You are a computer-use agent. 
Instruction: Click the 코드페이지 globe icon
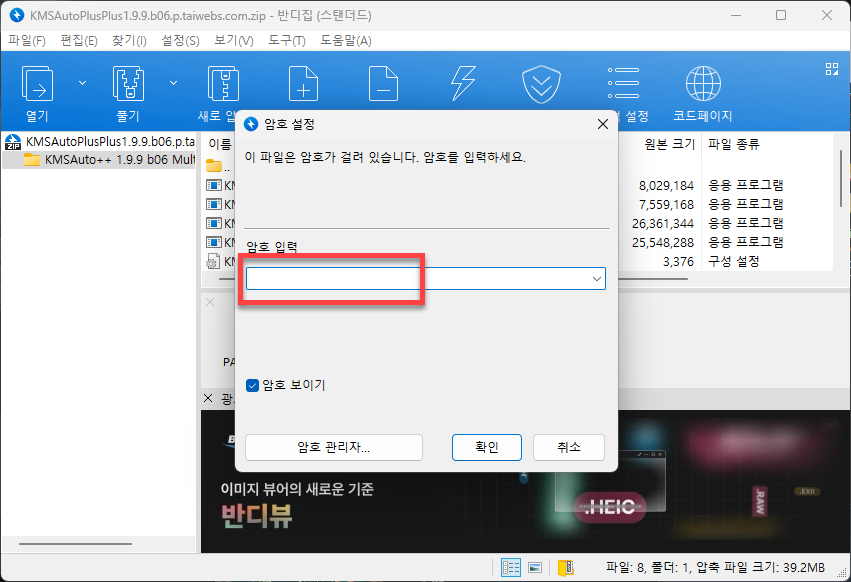[703, 84]
